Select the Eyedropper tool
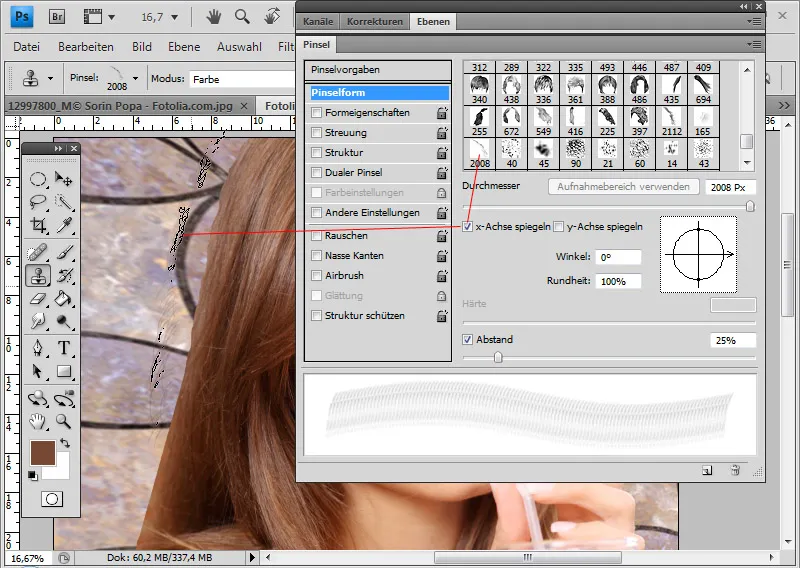Viewport: 800px width, 568px height. (64, 225)
